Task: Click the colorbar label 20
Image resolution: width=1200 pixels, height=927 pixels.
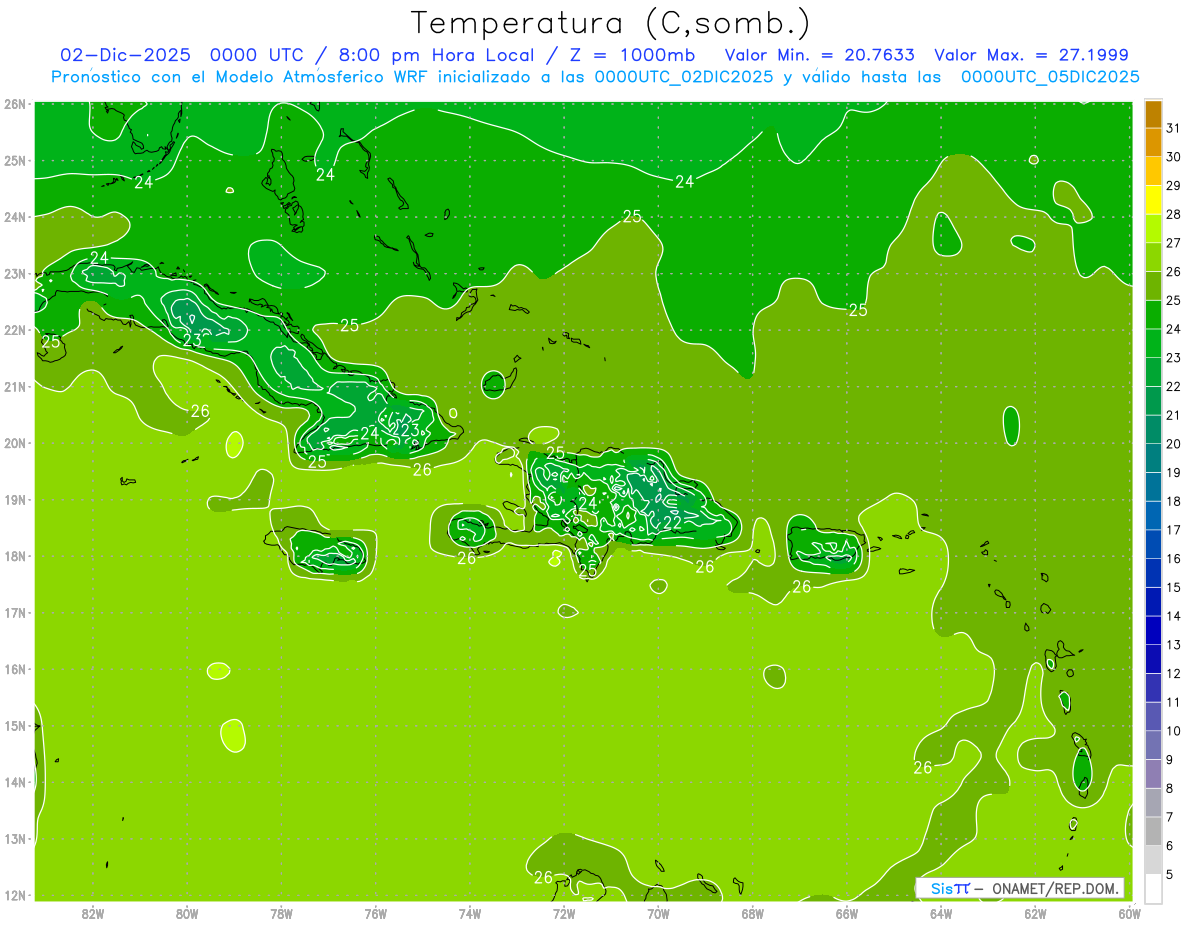Action: 1174,444
